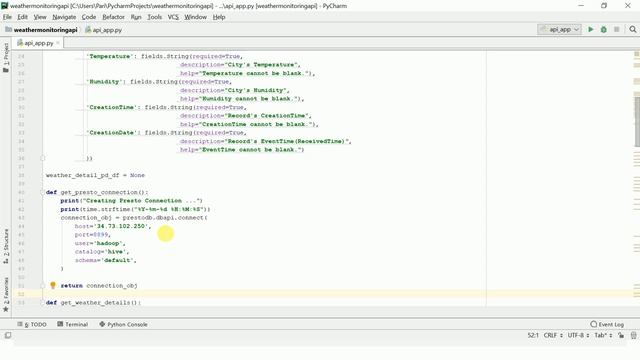Screen dimensions: 640x360
Task: Open Search Everywhere magnifier icon
Action: 633,29
